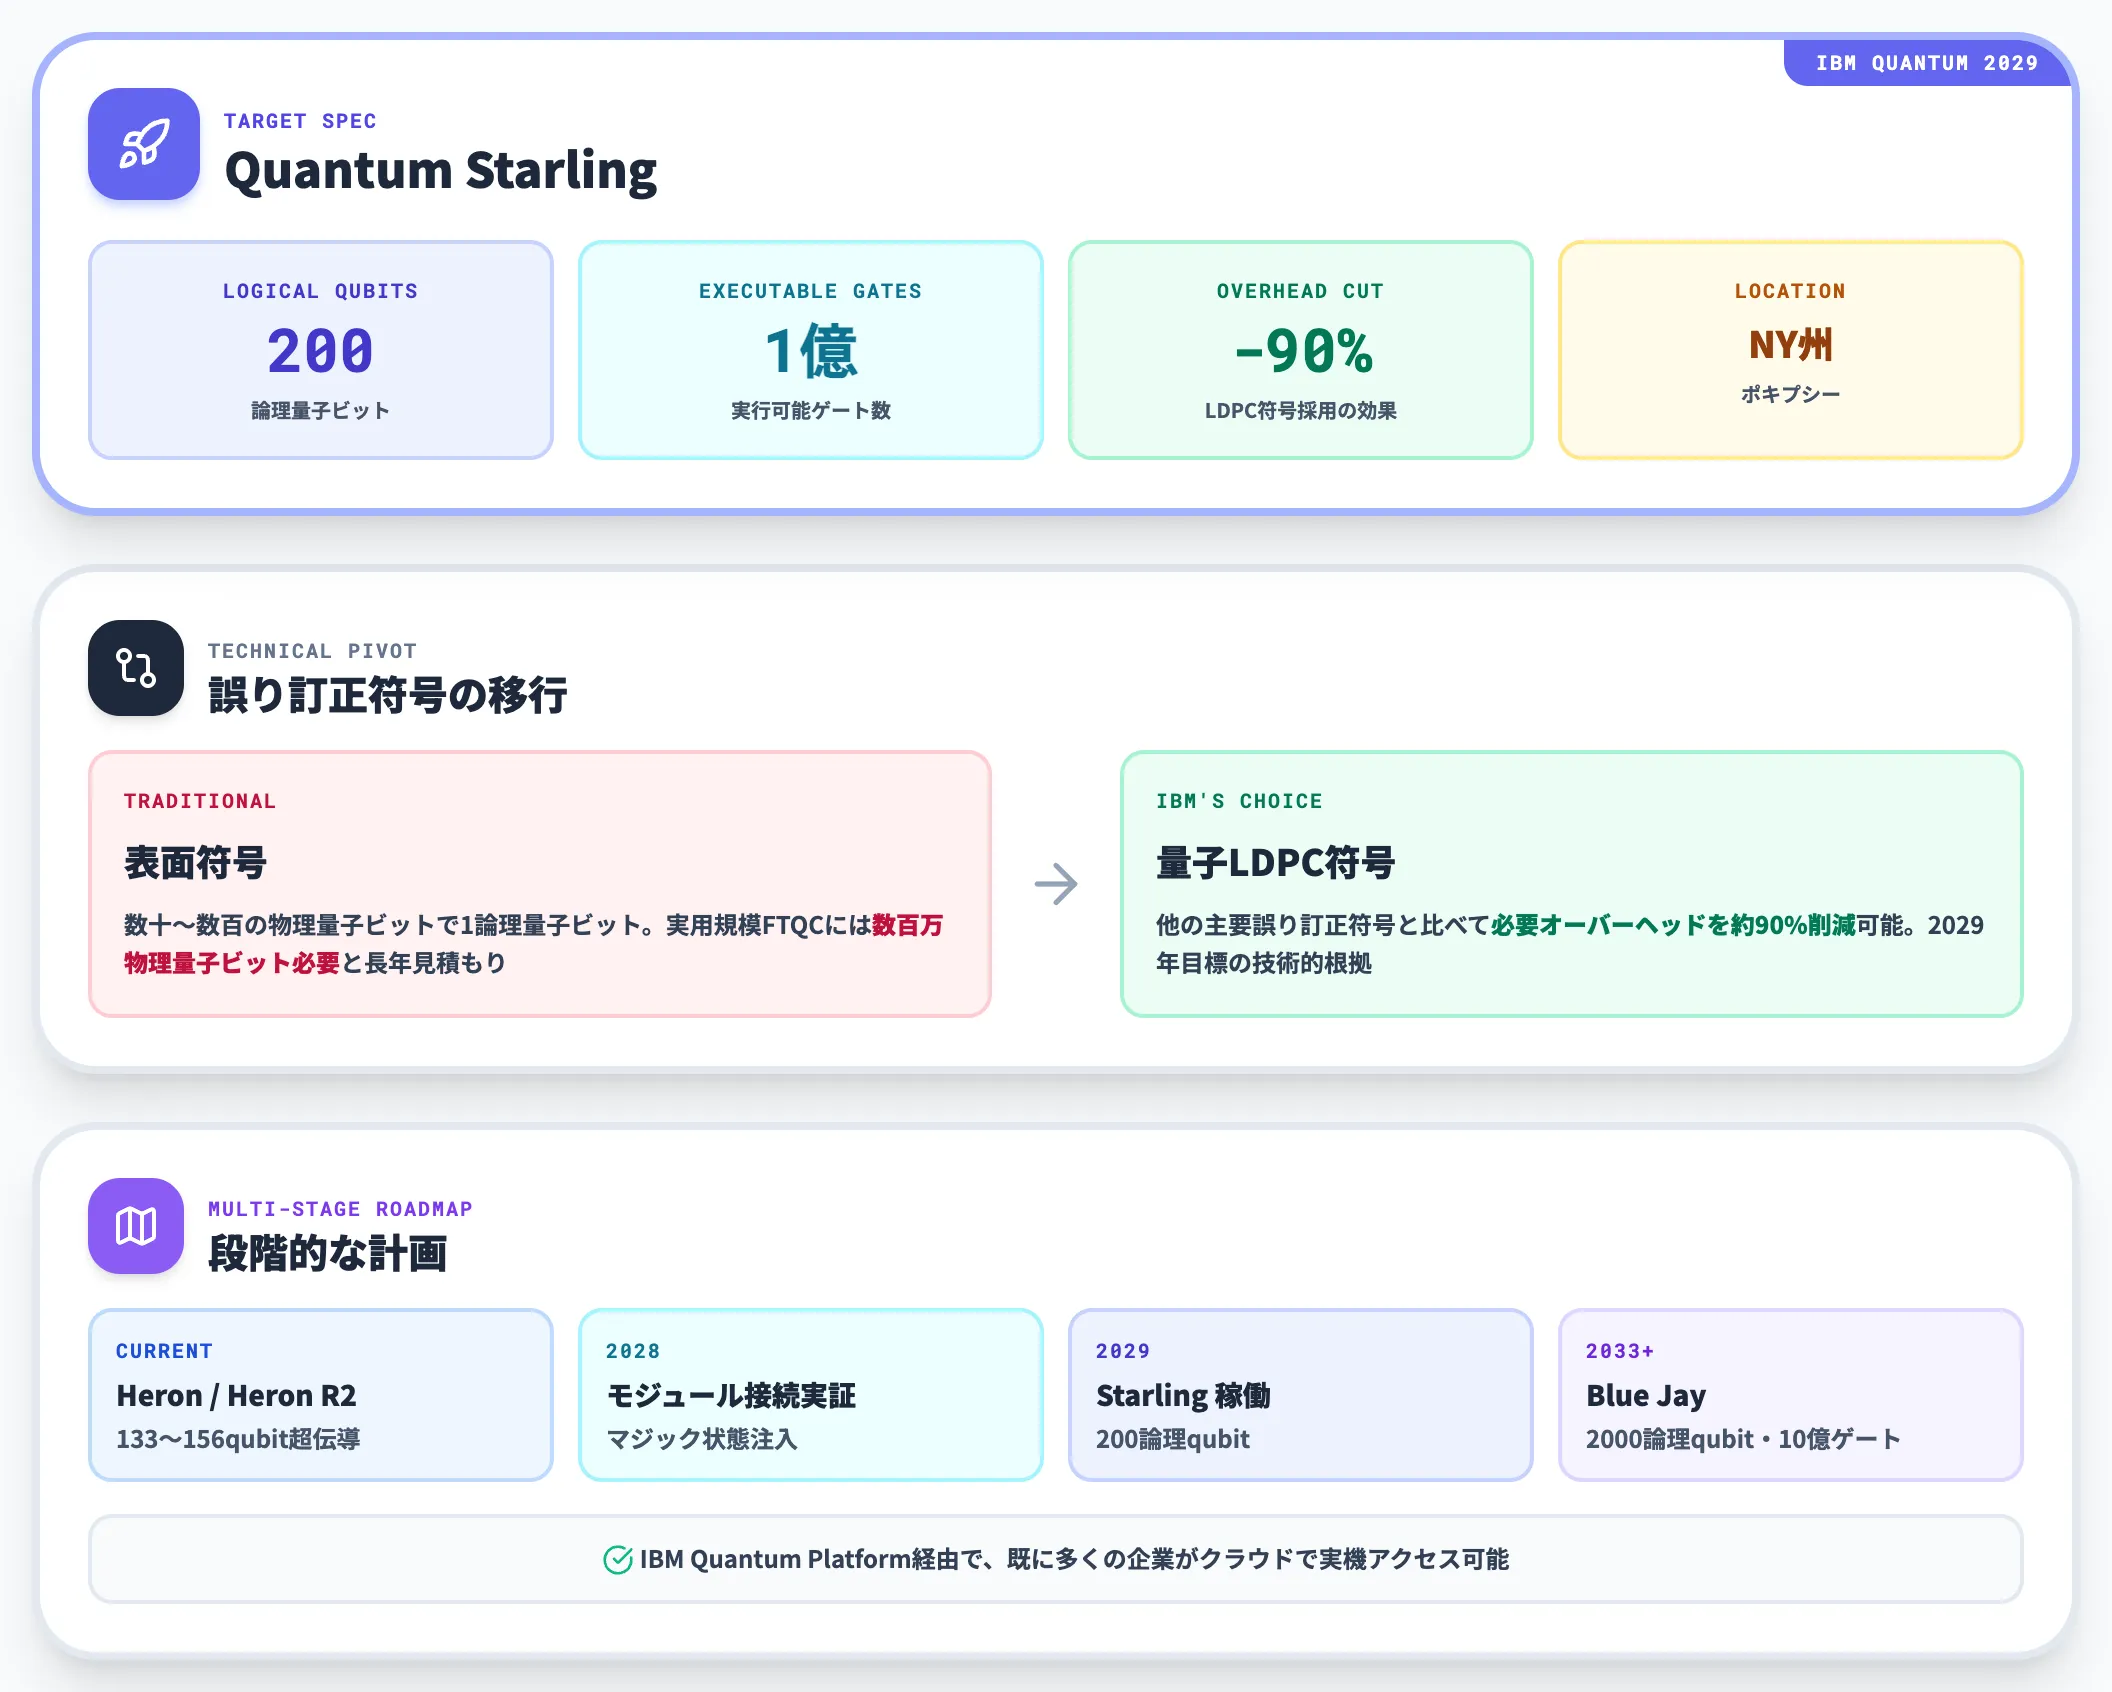
Task: Click the 段階的な計画 heading
Action: (x=328, y=1253)
